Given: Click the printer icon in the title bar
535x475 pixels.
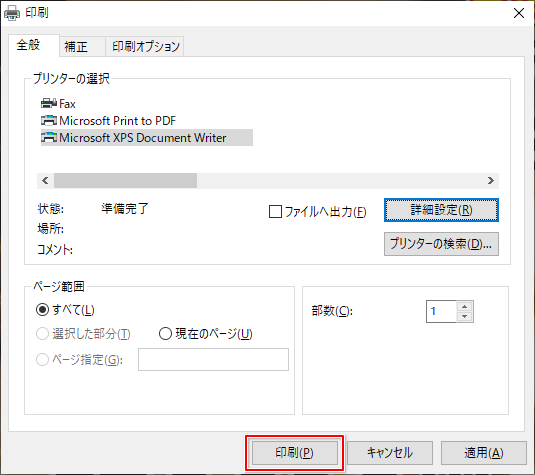Looking at the screenshot, I should [x=12, y=13].
